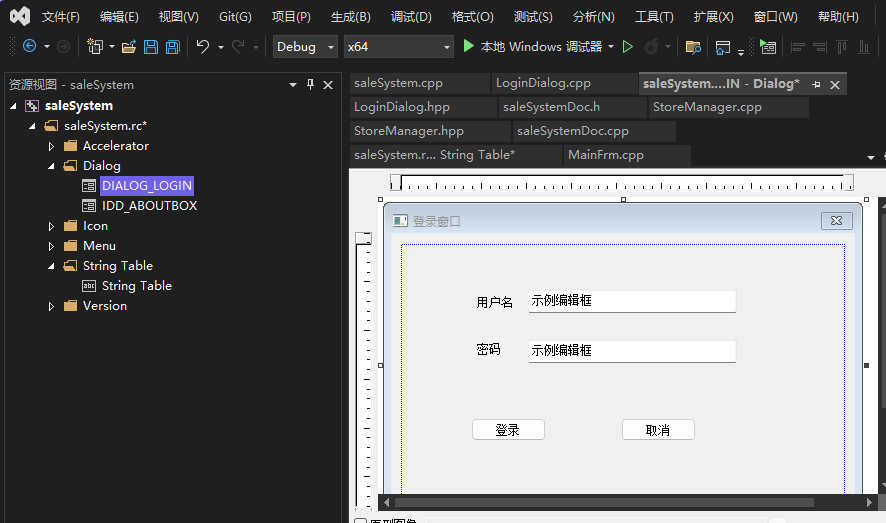The image size is (886, 523).
Task: Expand the Accelerator folder
Action: pyautogui.click(x=51, y=146)
